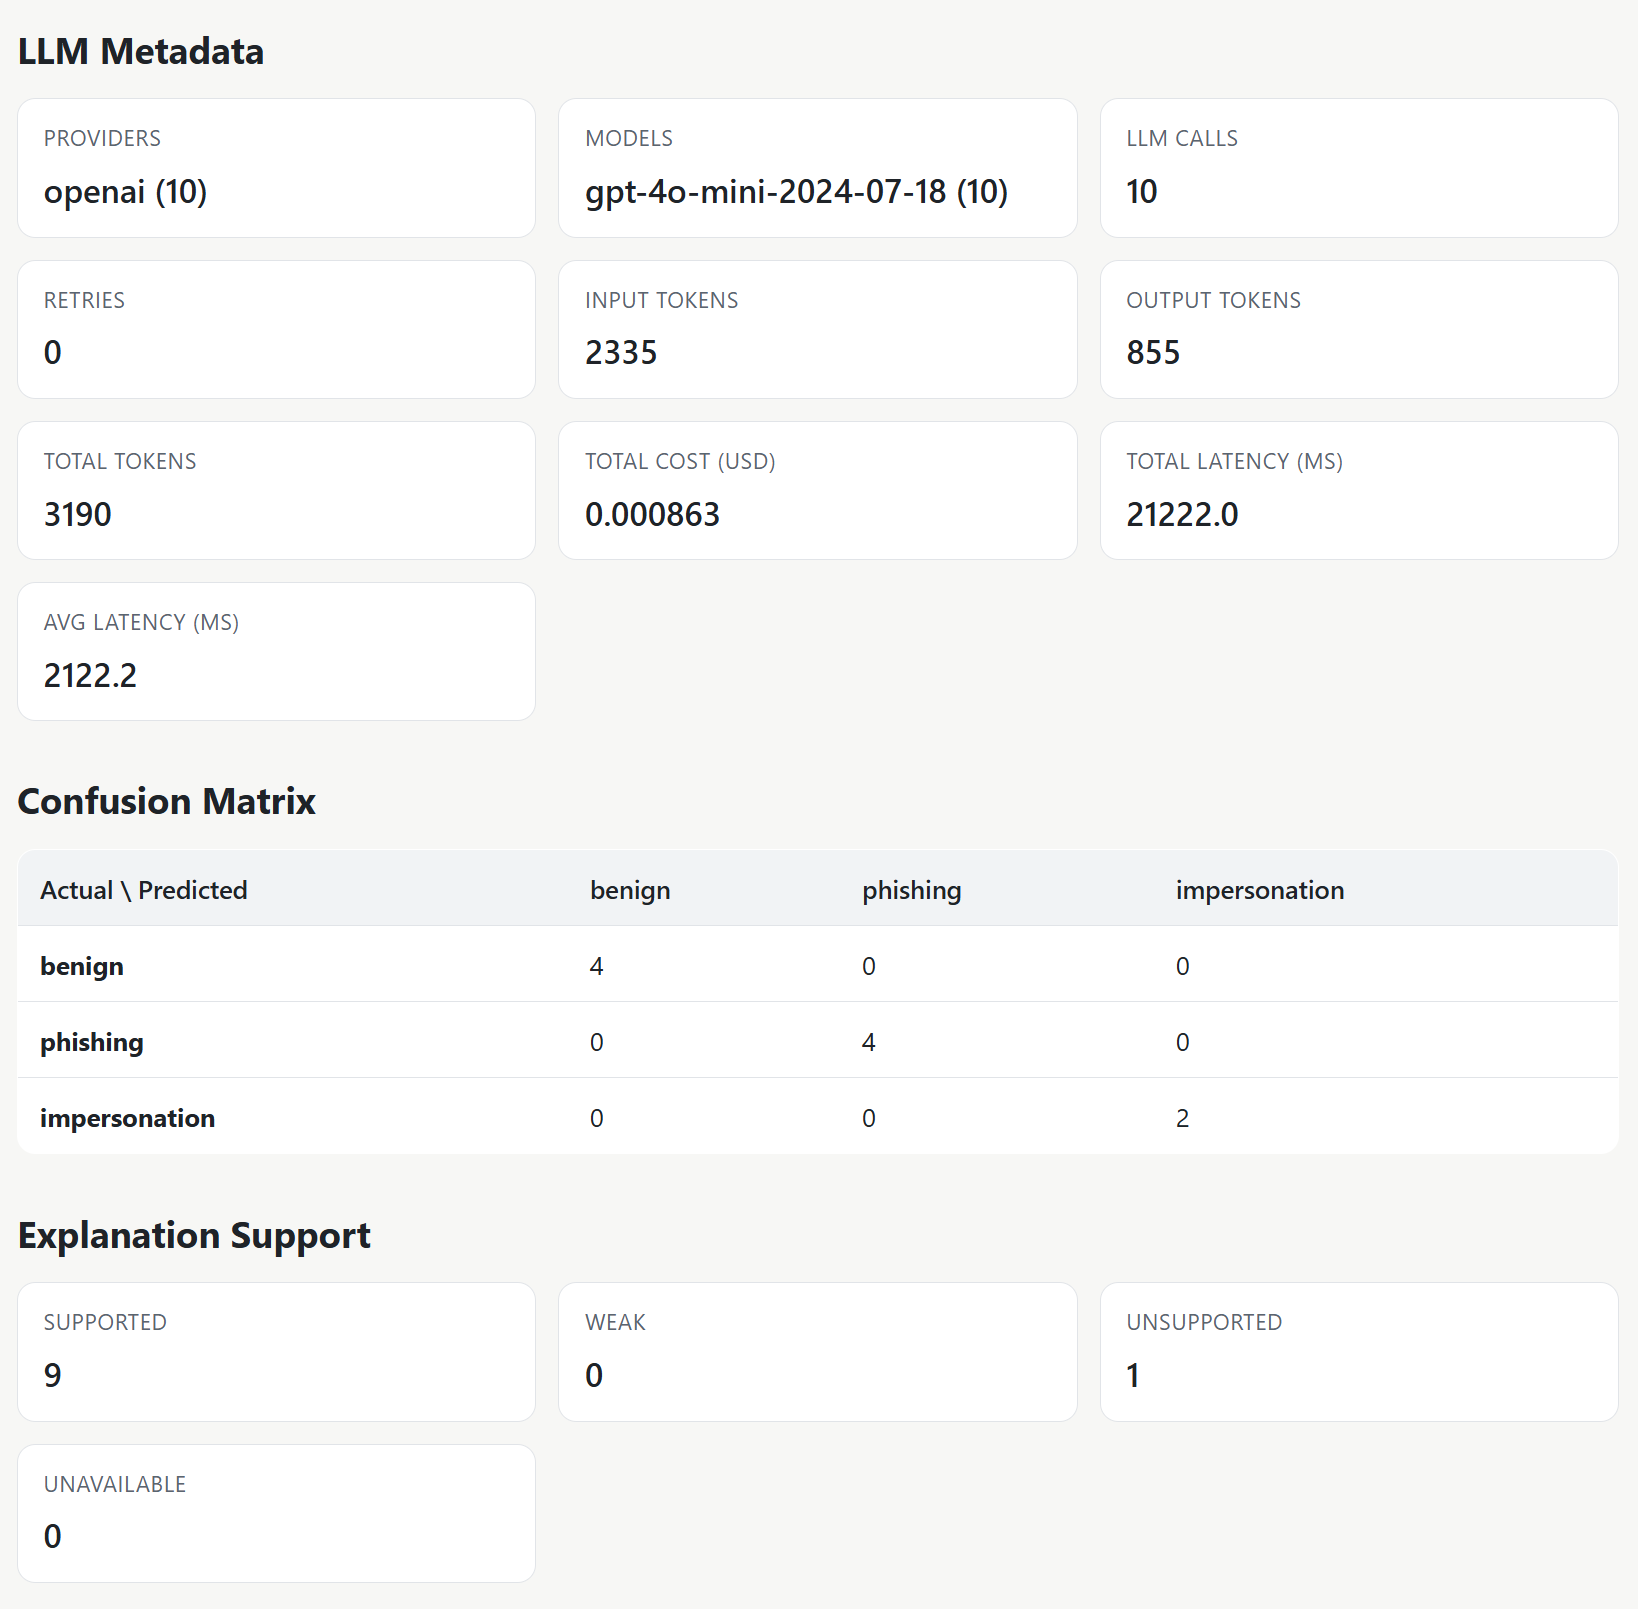Click the "4" cell in the benign row
Screen dimensions: 1638x1609
pyautogui.click(x=597, y=966)
